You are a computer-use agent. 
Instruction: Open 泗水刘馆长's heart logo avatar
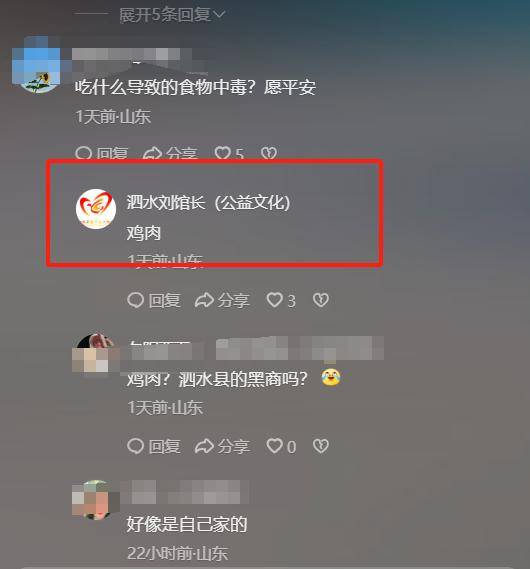point(96,209)
